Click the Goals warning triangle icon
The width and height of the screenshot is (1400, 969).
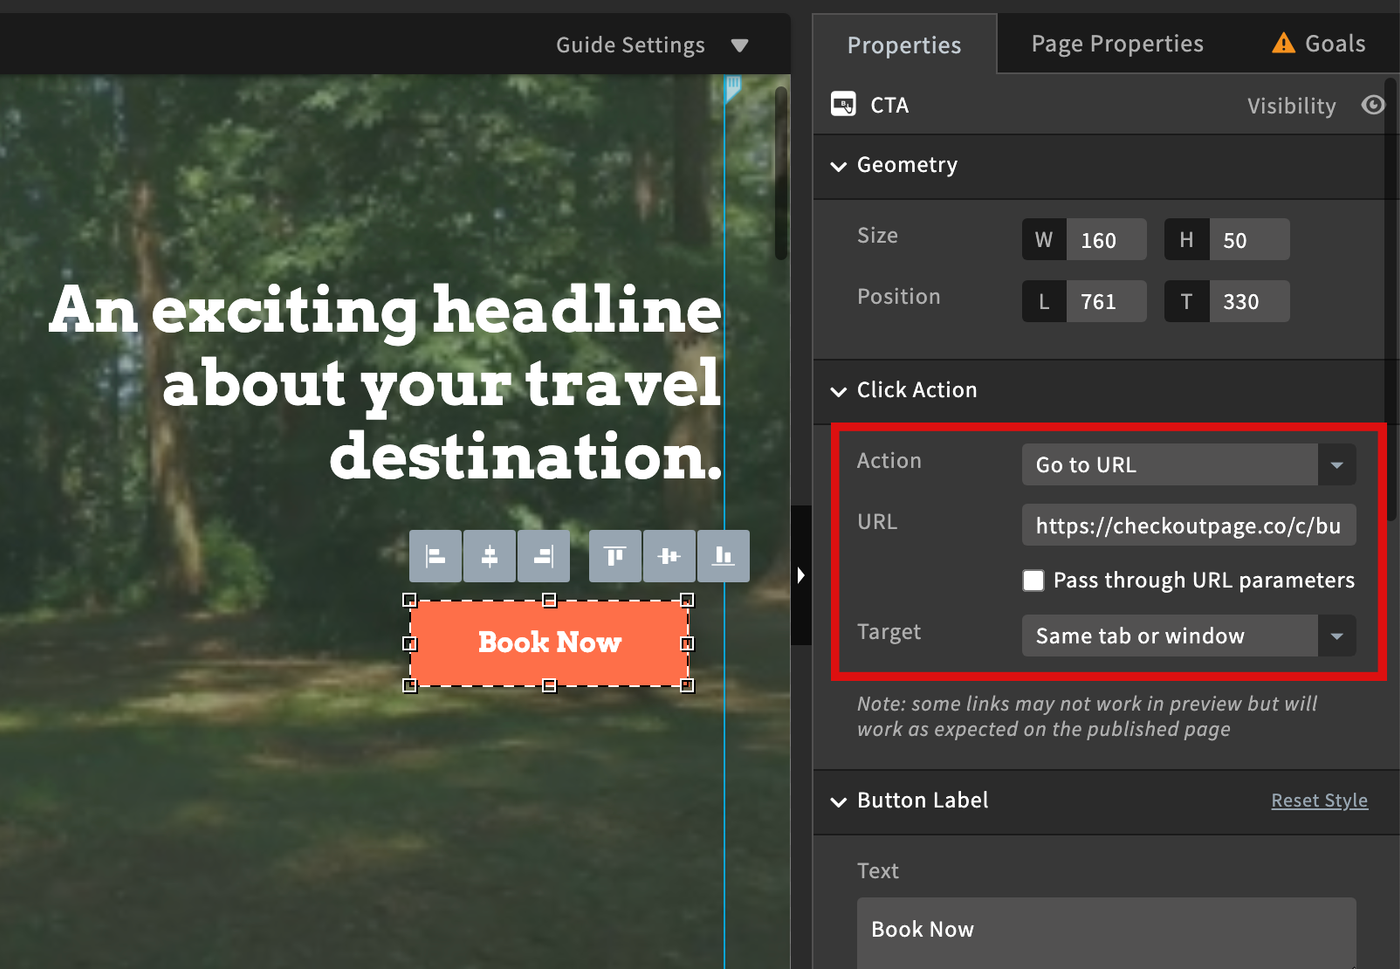1283,43
